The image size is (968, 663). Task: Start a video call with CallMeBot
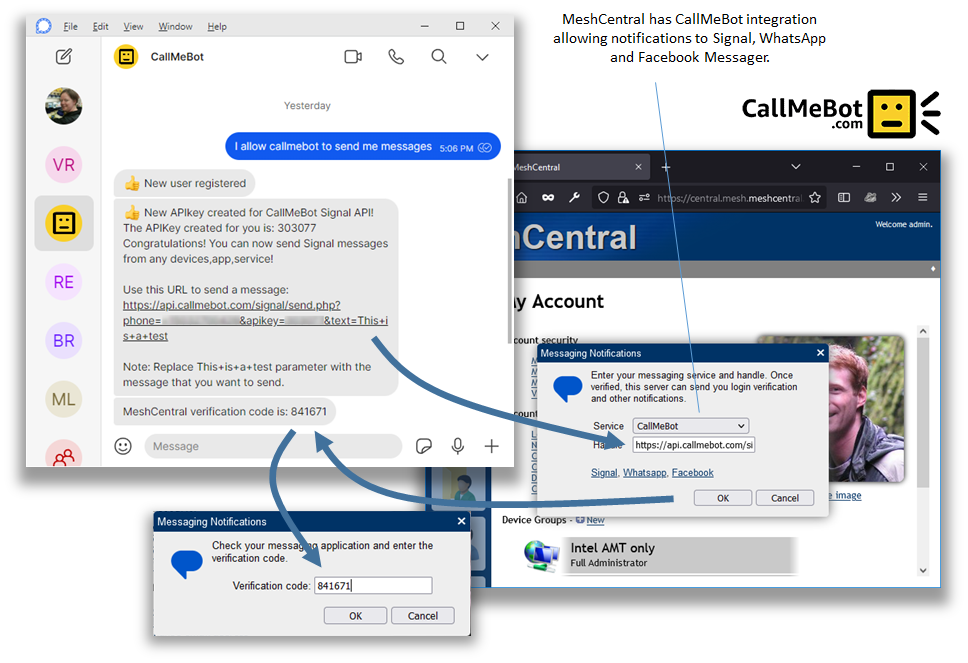pos(353,57)
